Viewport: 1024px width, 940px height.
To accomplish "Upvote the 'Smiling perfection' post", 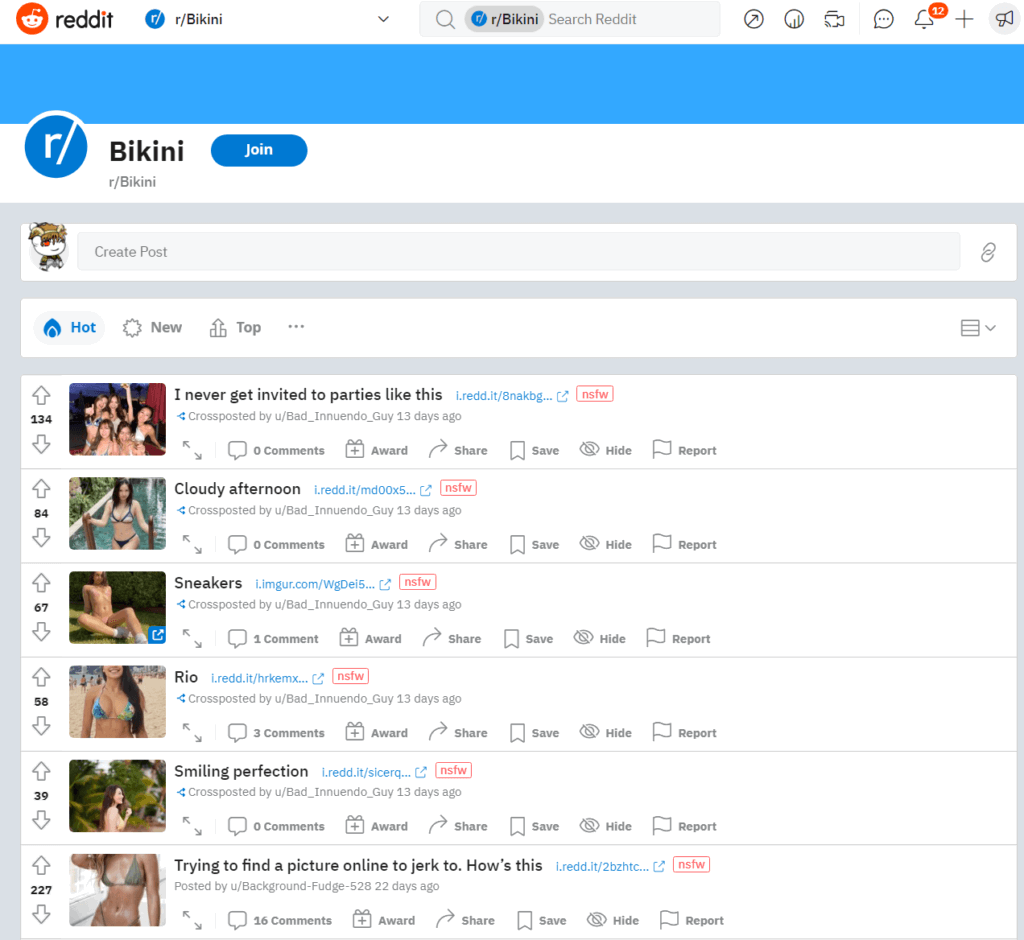I will pos(41,771).
